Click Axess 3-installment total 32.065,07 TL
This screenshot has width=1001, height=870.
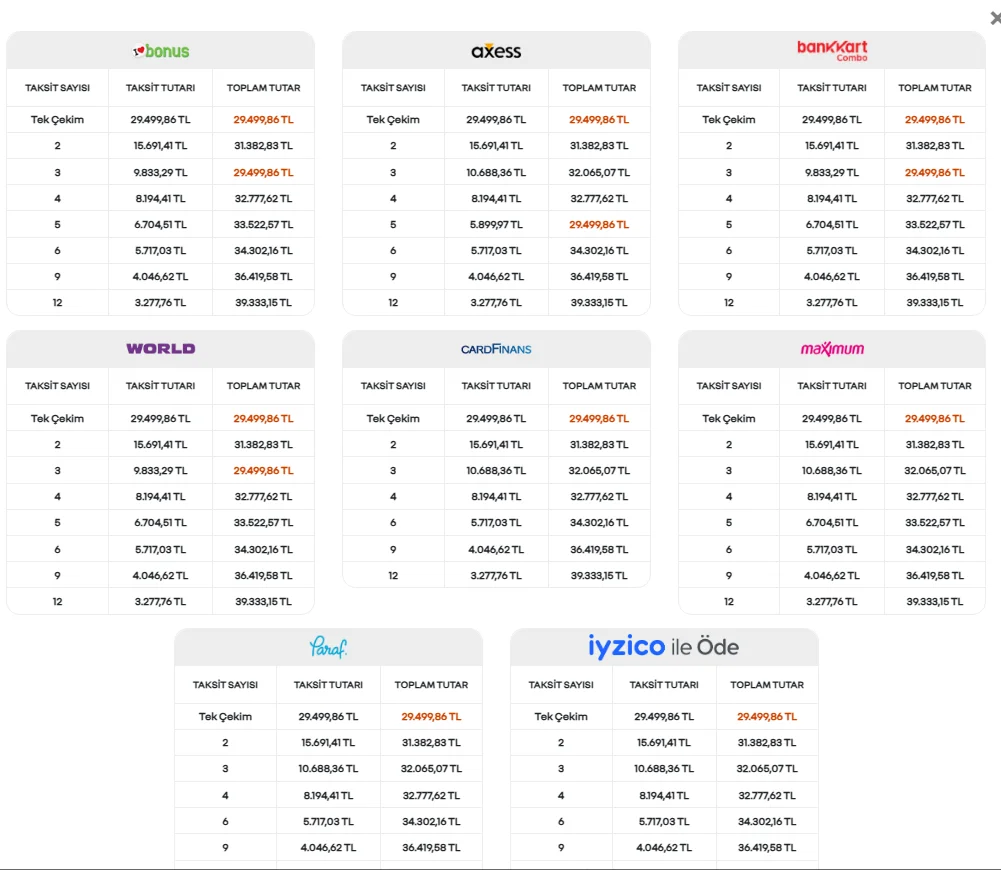tap(599, 172)
